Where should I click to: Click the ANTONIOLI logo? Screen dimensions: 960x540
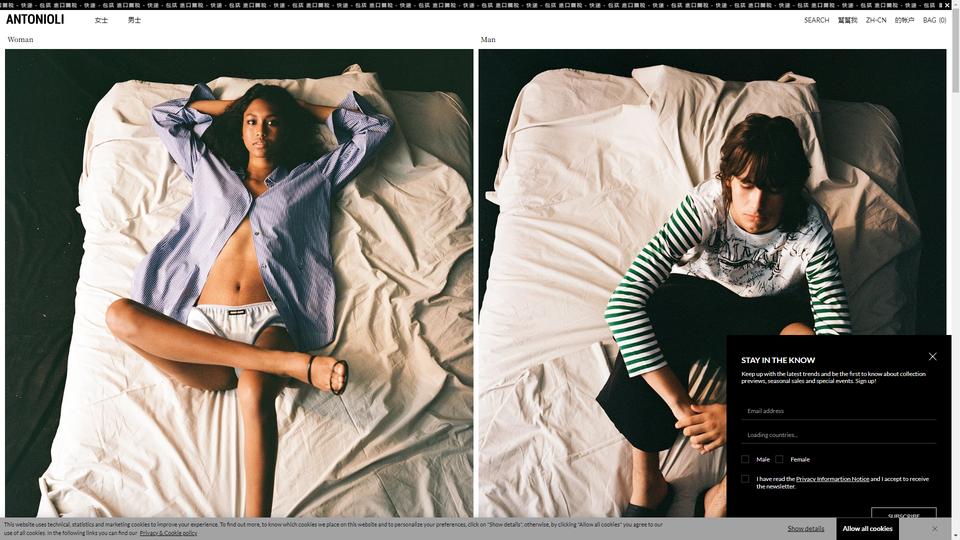tap(35, 20)
